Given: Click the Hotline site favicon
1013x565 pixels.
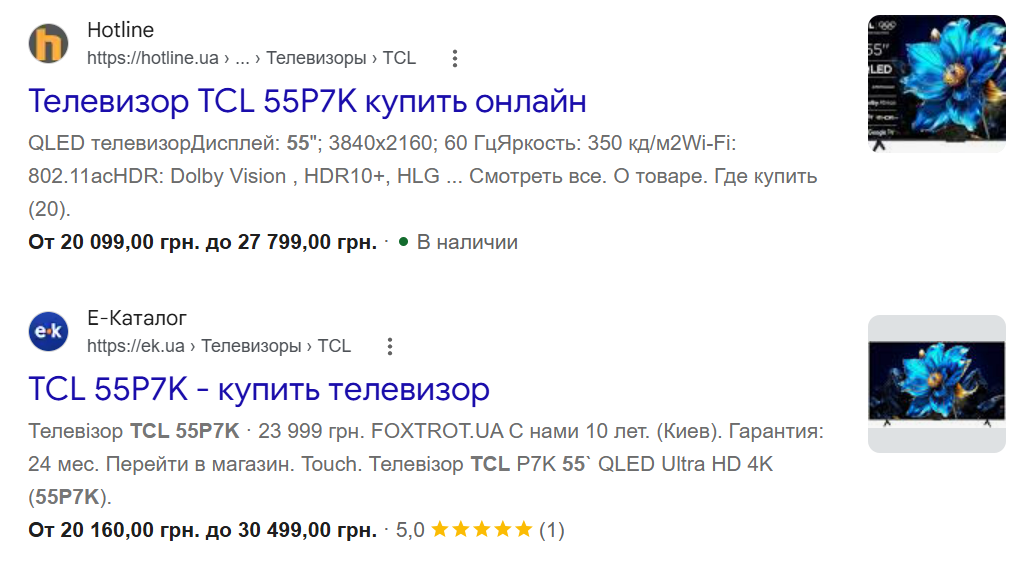Looking at the screenshot, I should click(x=48, y=43).
